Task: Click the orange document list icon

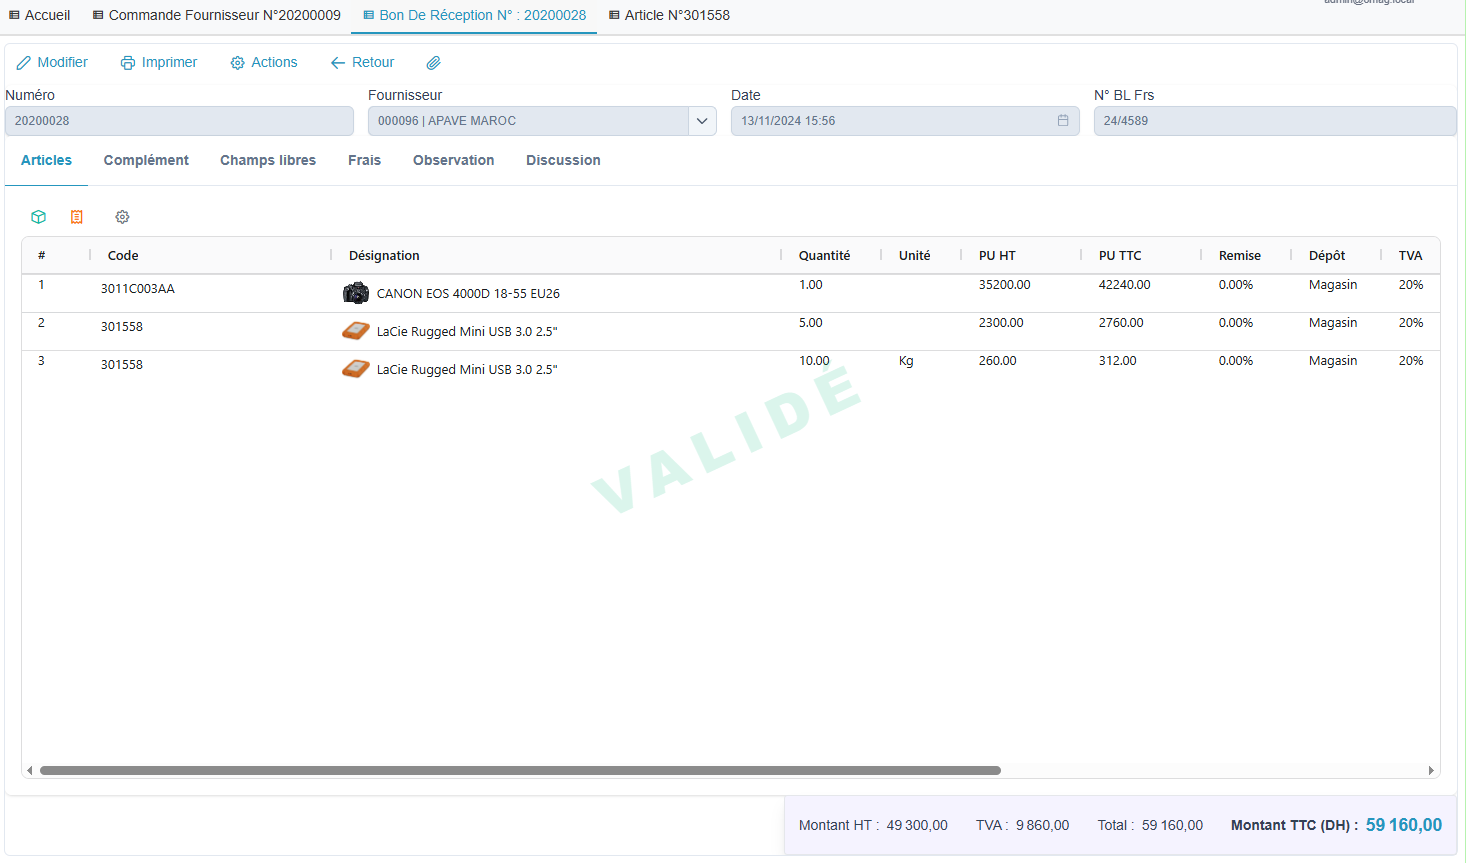Action: (x=77, y=217)
